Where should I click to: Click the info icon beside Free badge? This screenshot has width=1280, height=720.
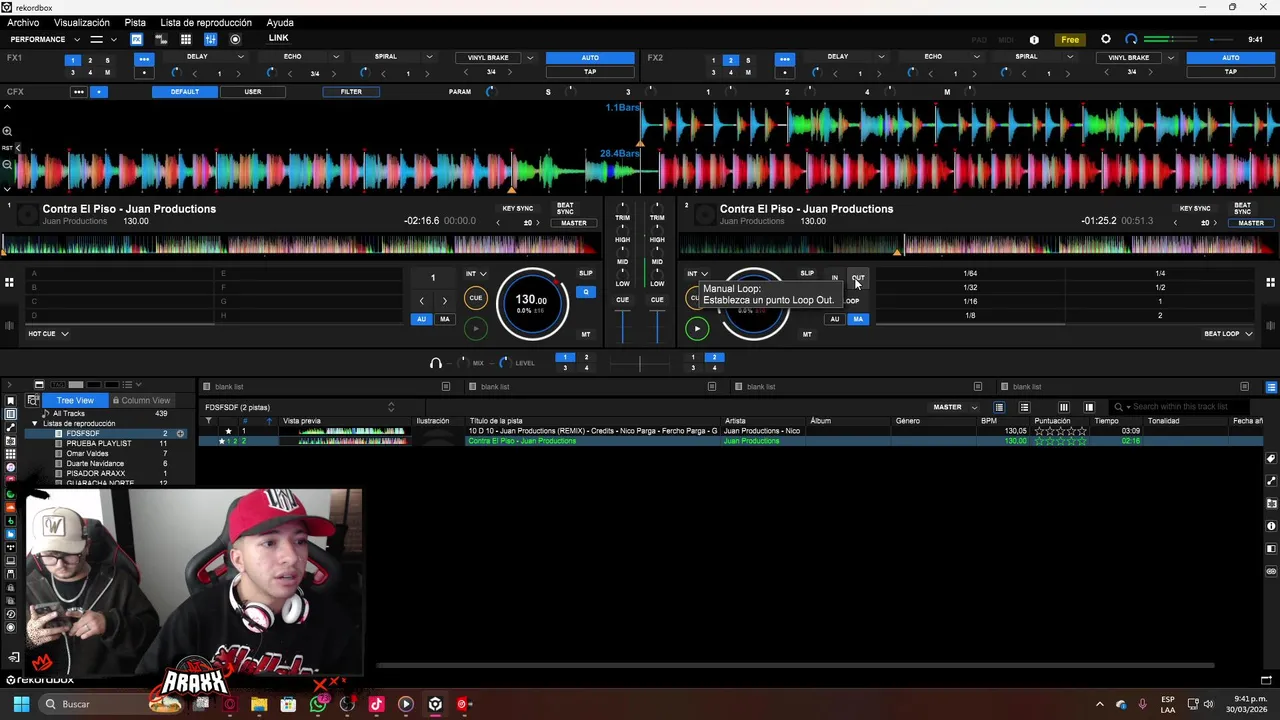[1034, 40]
